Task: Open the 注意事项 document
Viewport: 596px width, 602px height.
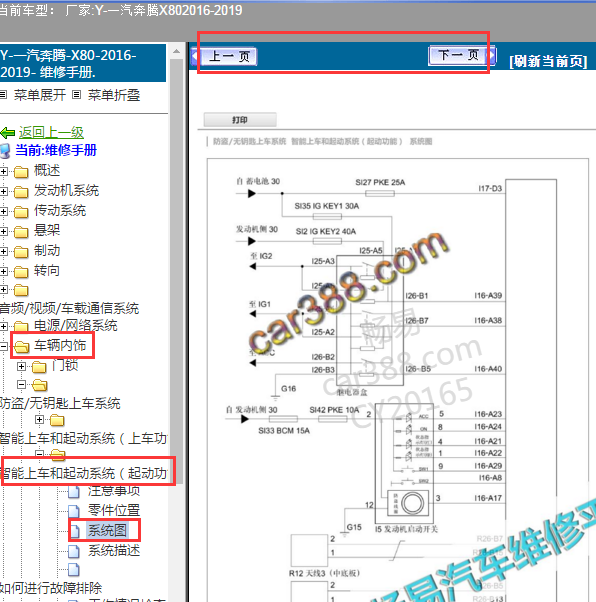Action: click(114, 490)
